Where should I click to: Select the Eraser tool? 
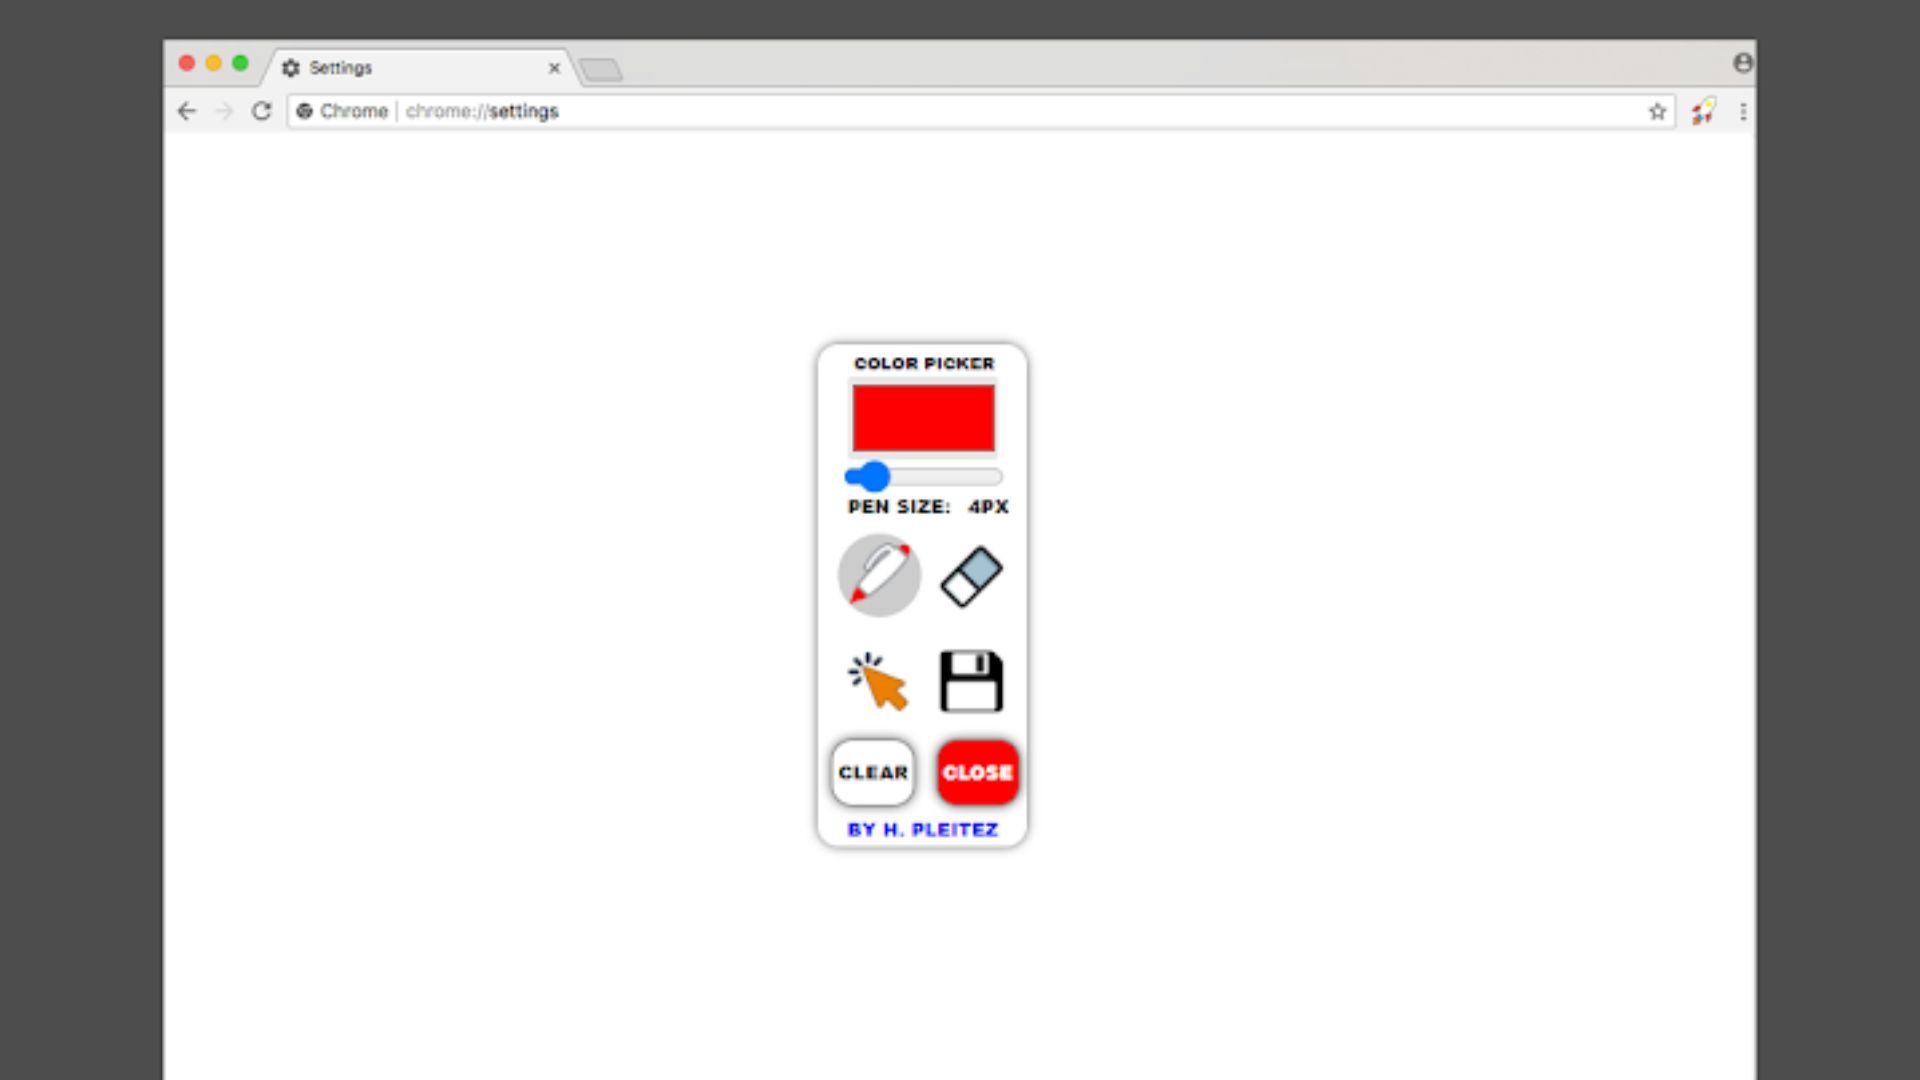point(971,575)
